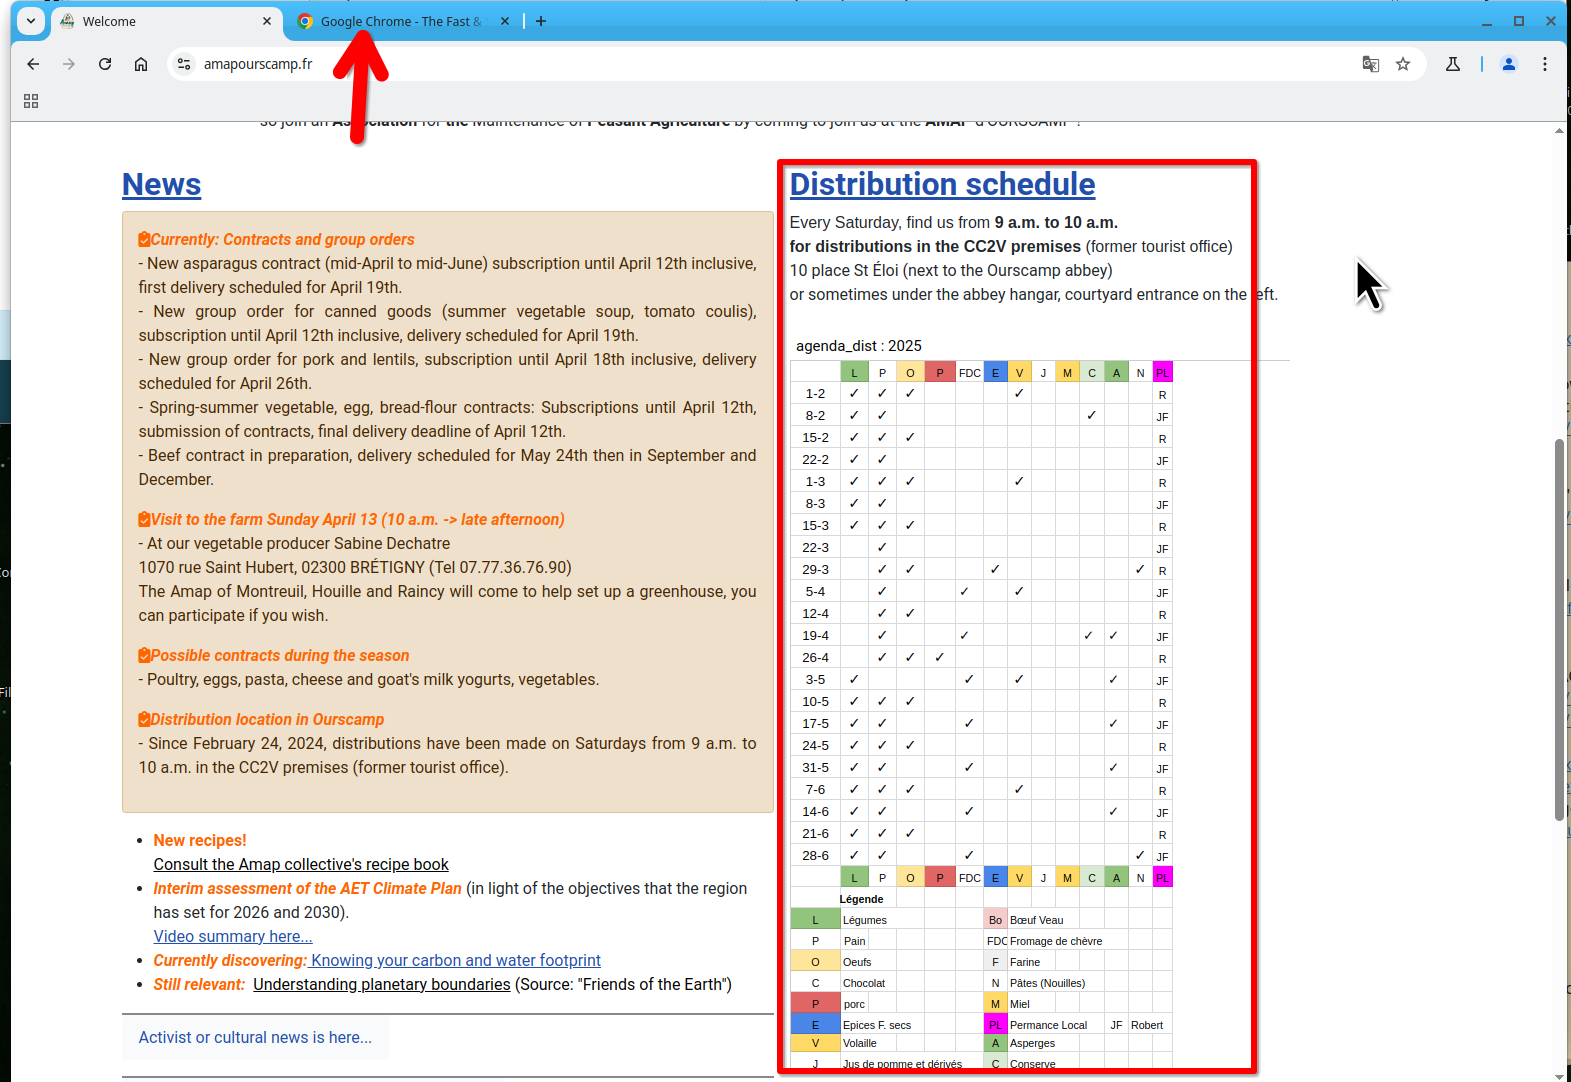Select the 19-4 date row label
This screenshot has height=1082, width=1571.
815,636
